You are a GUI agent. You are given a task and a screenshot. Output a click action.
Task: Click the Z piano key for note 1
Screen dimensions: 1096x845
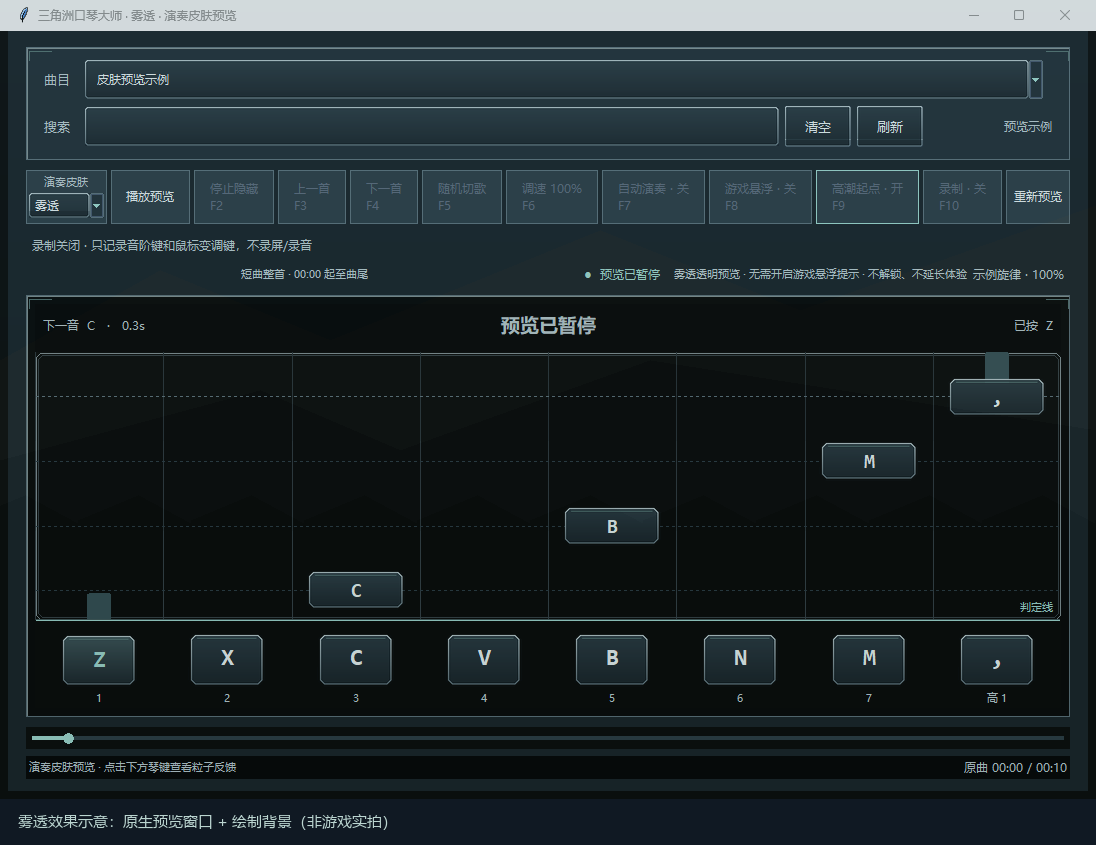(99, 660)
